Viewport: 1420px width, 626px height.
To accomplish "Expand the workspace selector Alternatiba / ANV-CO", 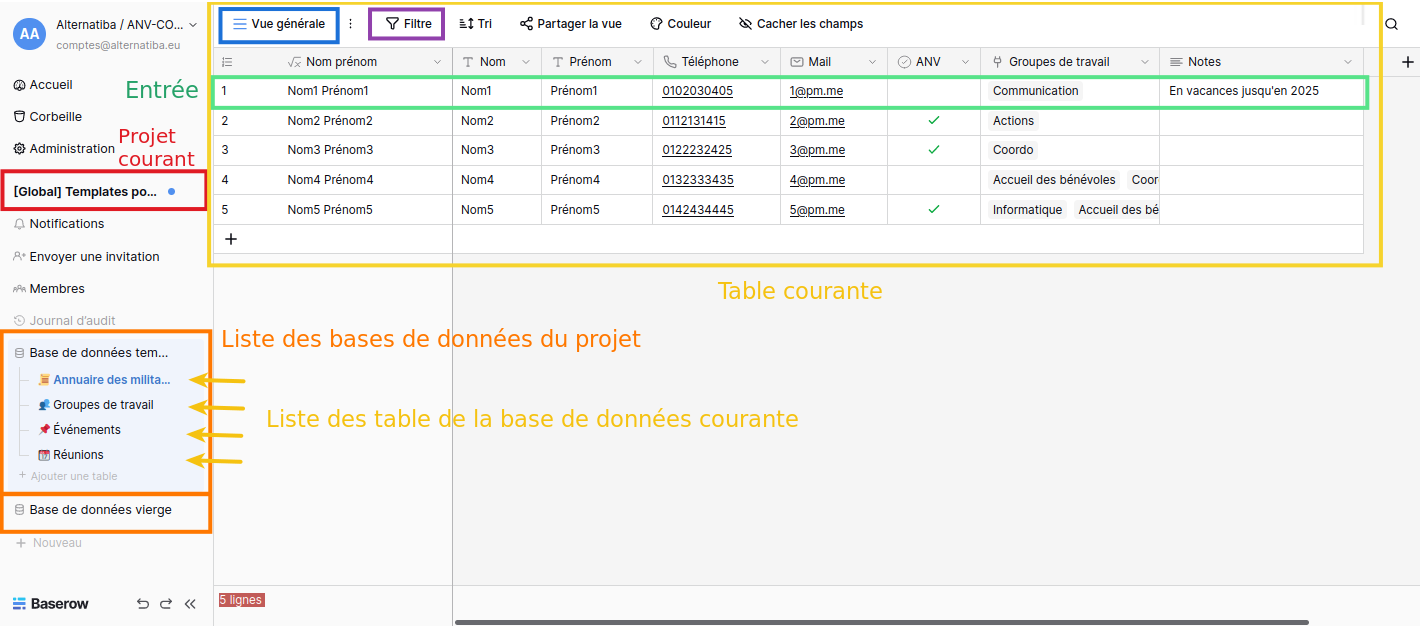I will pos(120,24).
